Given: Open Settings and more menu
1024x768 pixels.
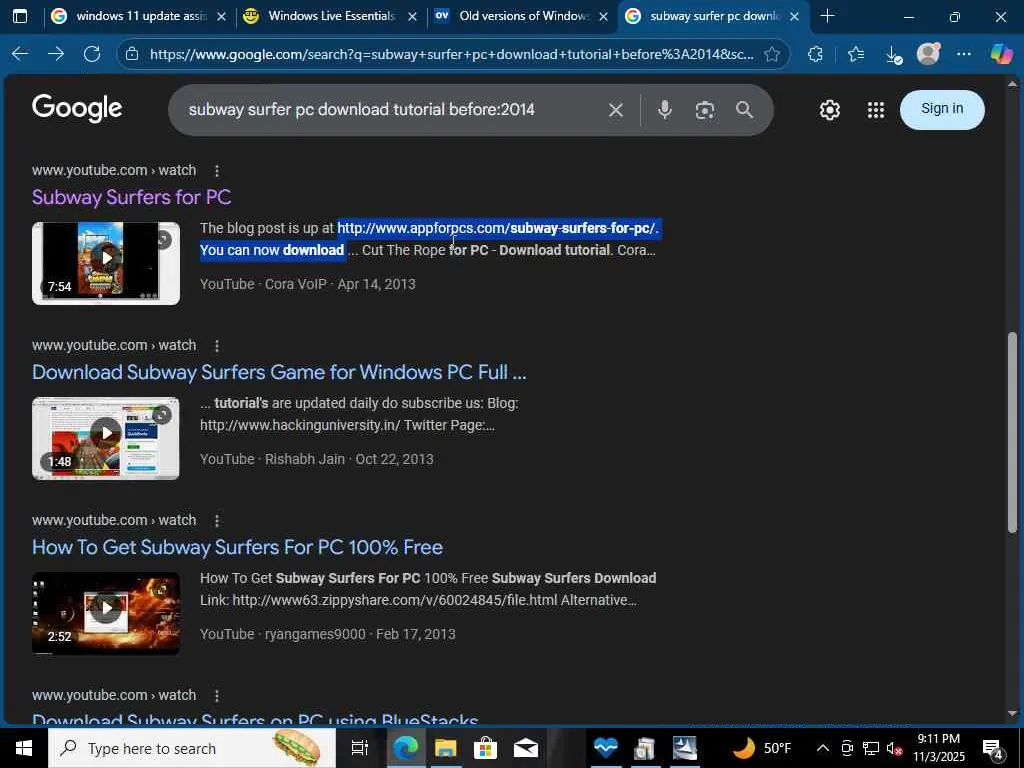Looking at the screenshot, I should click(964, 54).
